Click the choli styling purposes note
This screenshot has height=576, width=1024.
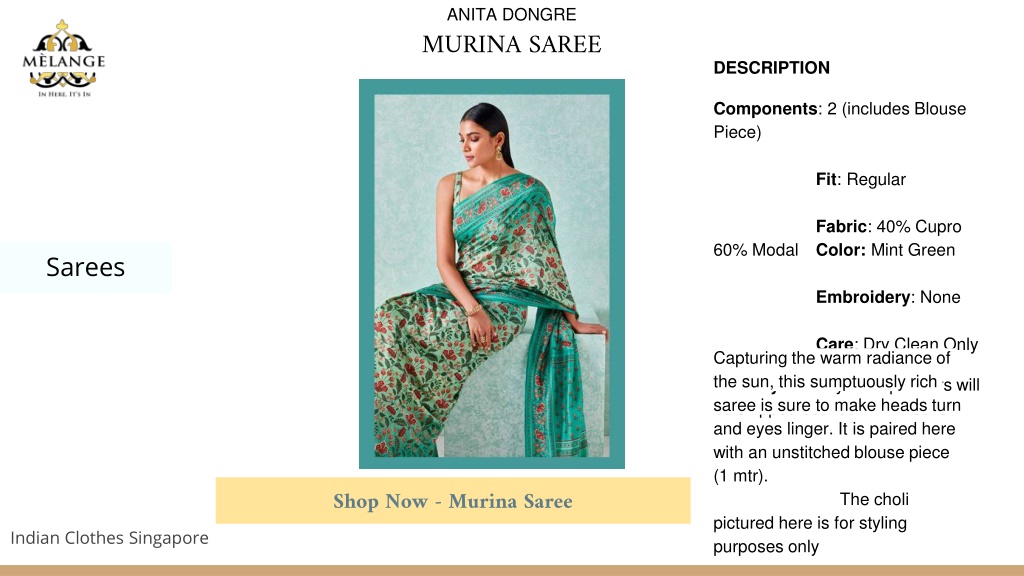point(810,523)
